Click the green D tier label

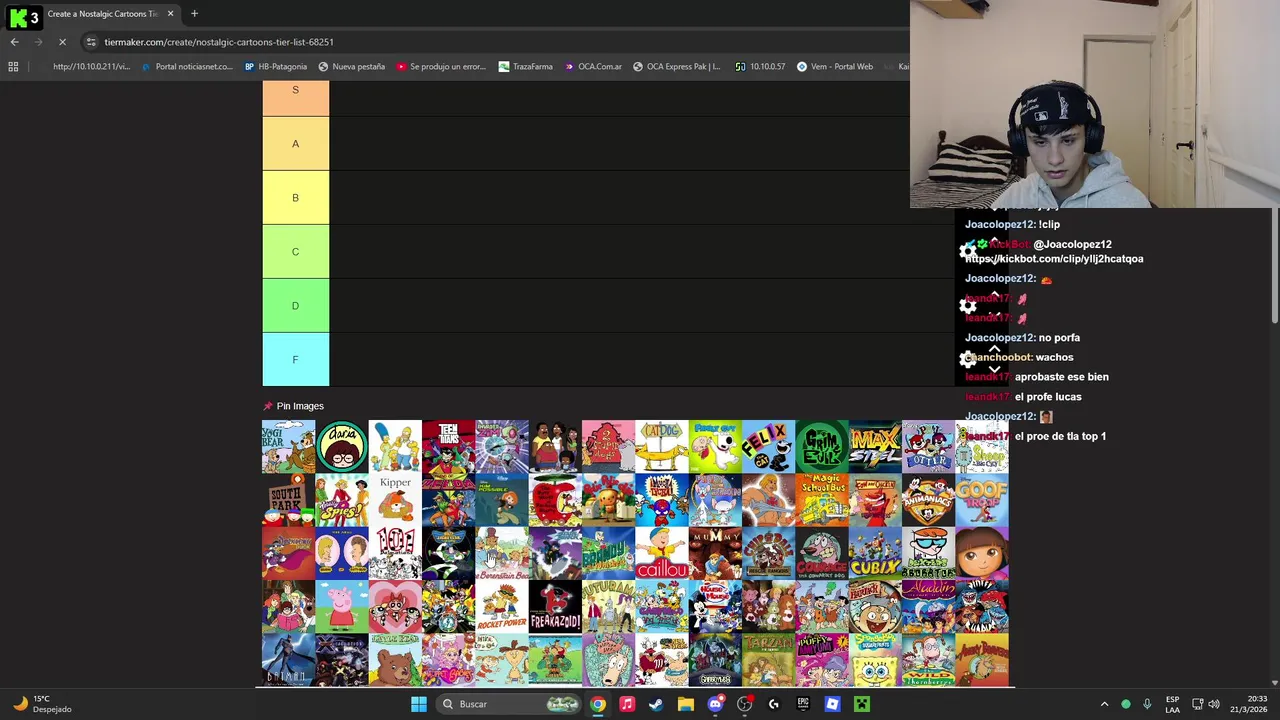click(295, 306)
